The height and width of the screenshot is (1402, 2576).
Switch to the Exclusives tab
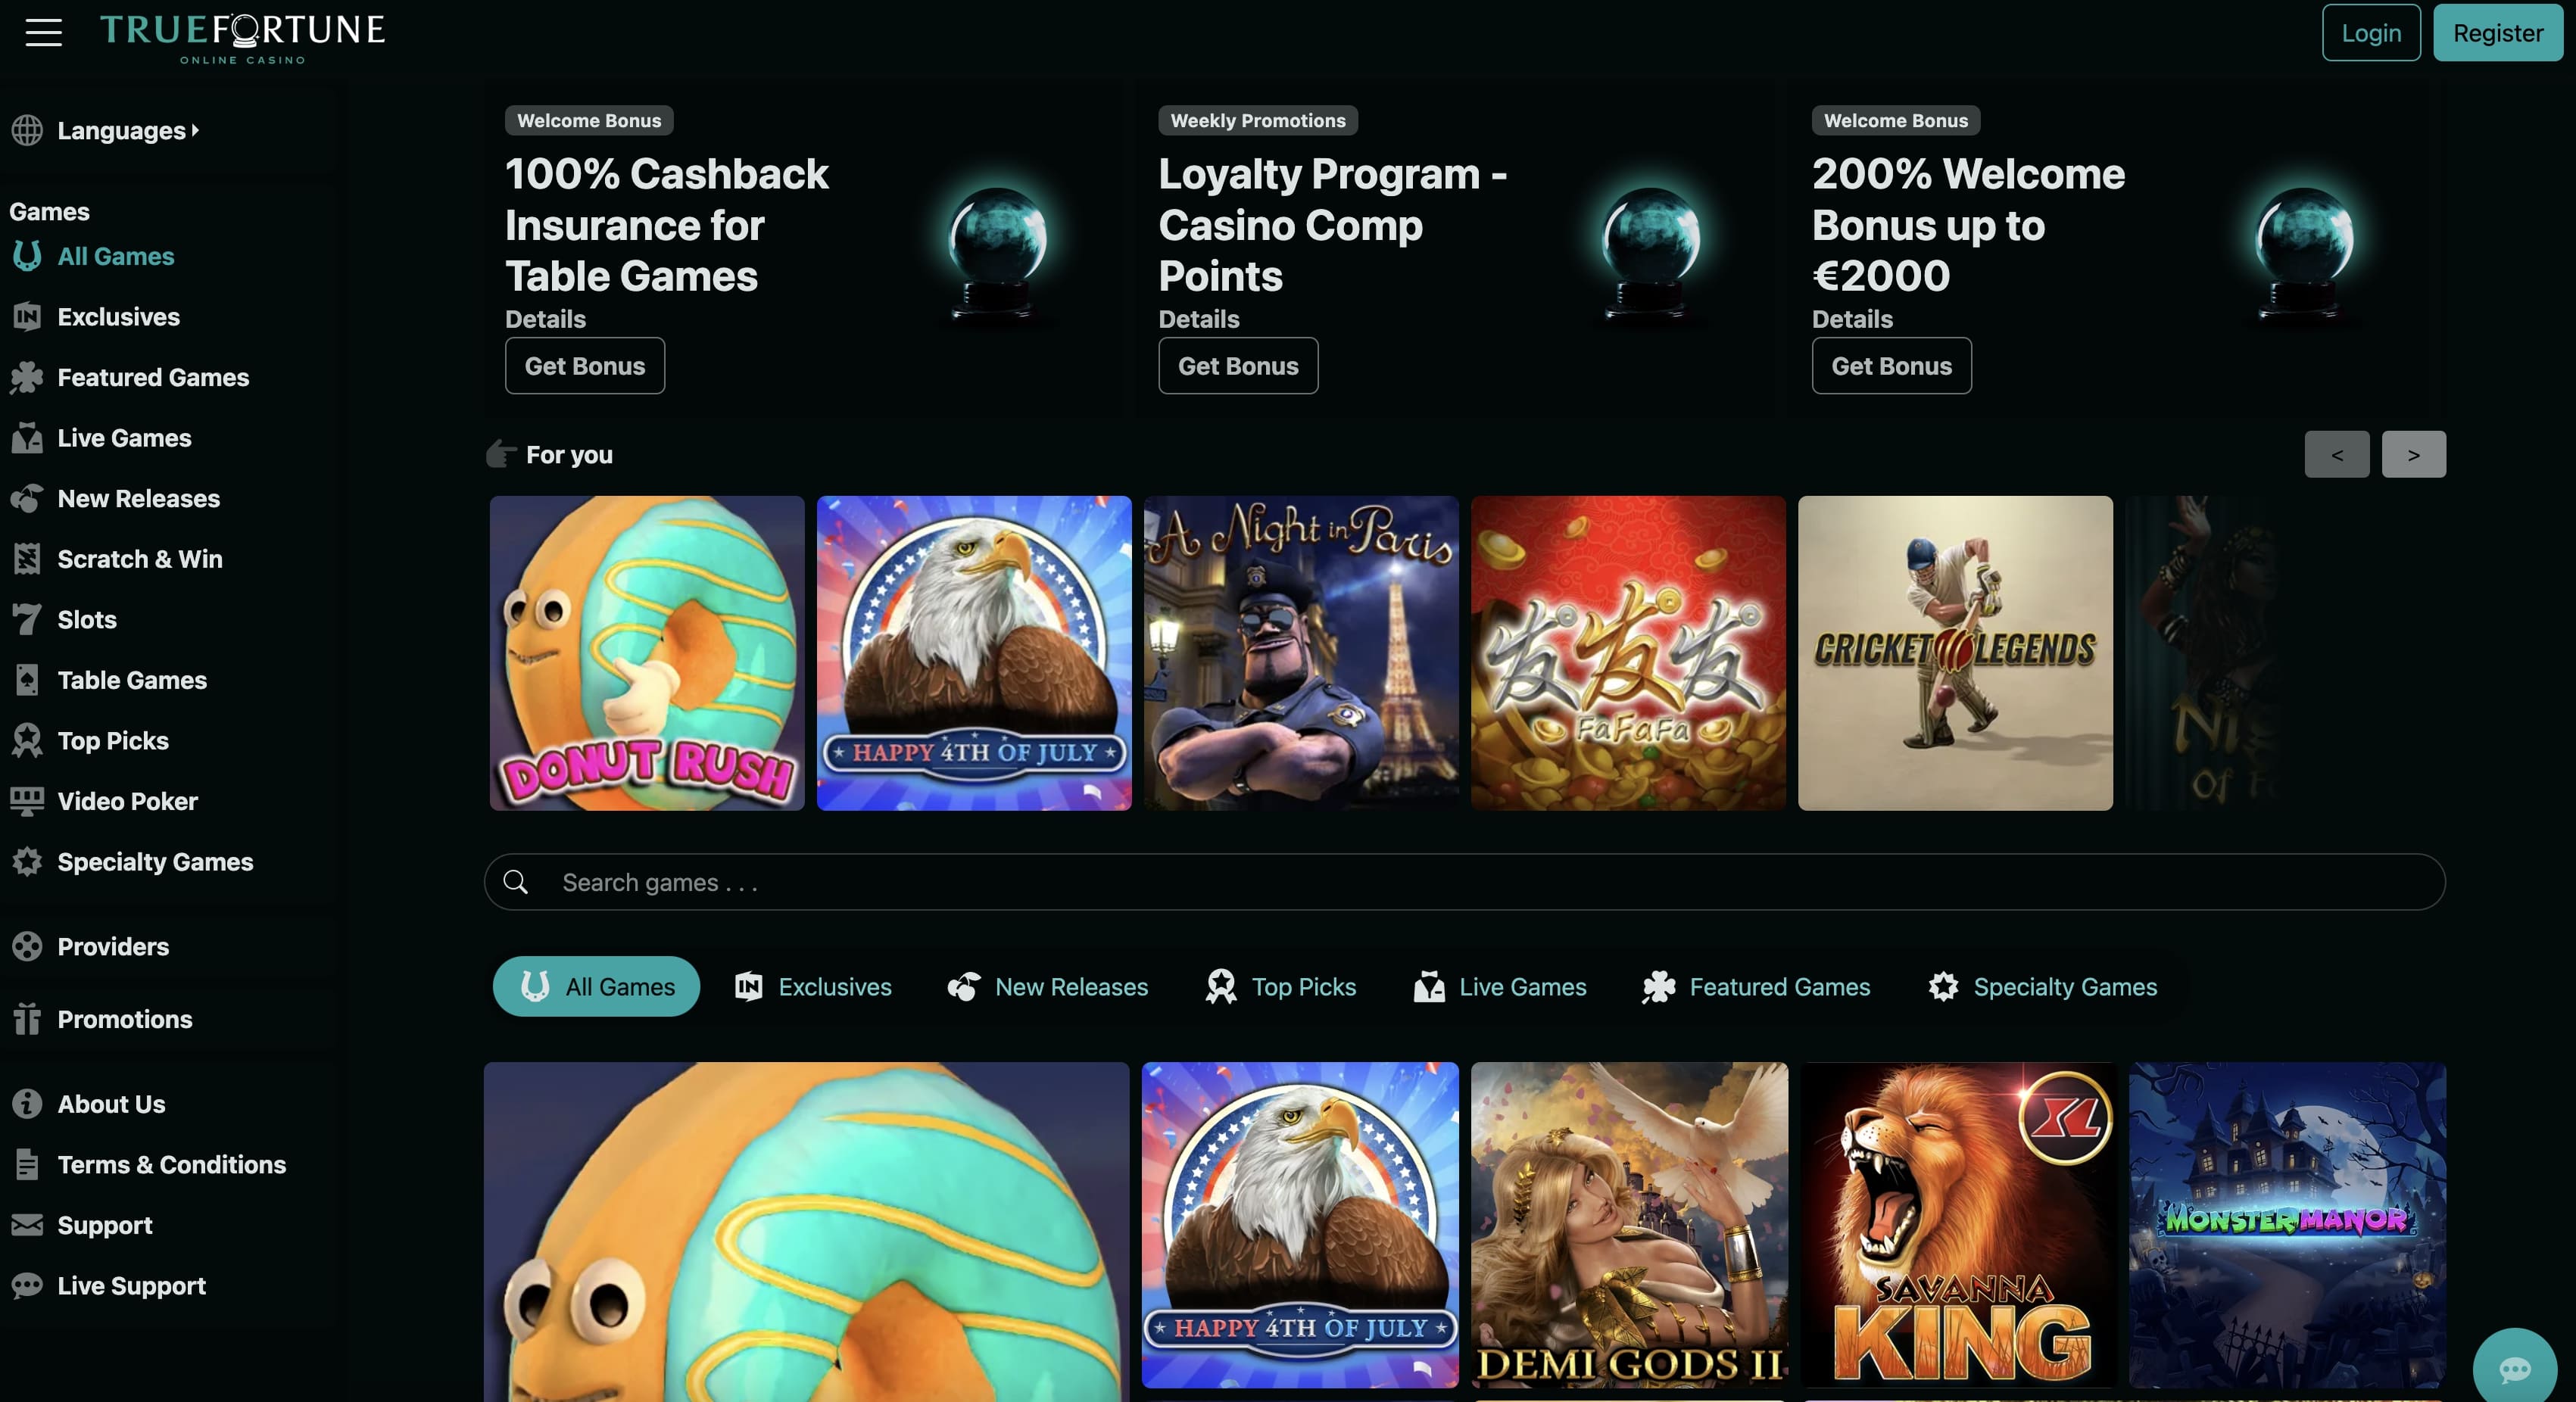point(813,987)
